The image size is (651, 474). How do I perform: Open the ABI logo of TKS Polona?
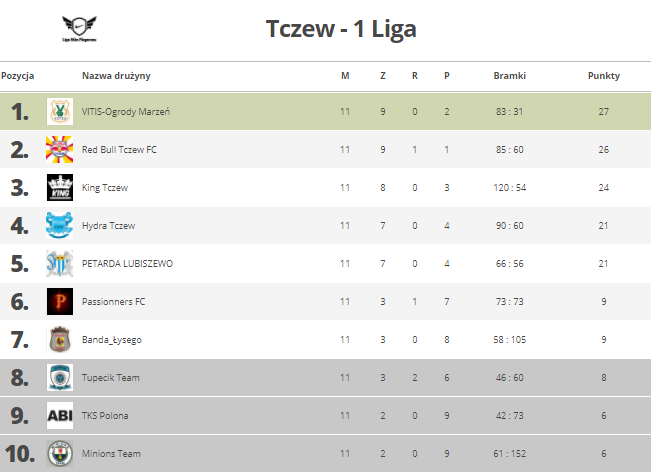(60, 415)
